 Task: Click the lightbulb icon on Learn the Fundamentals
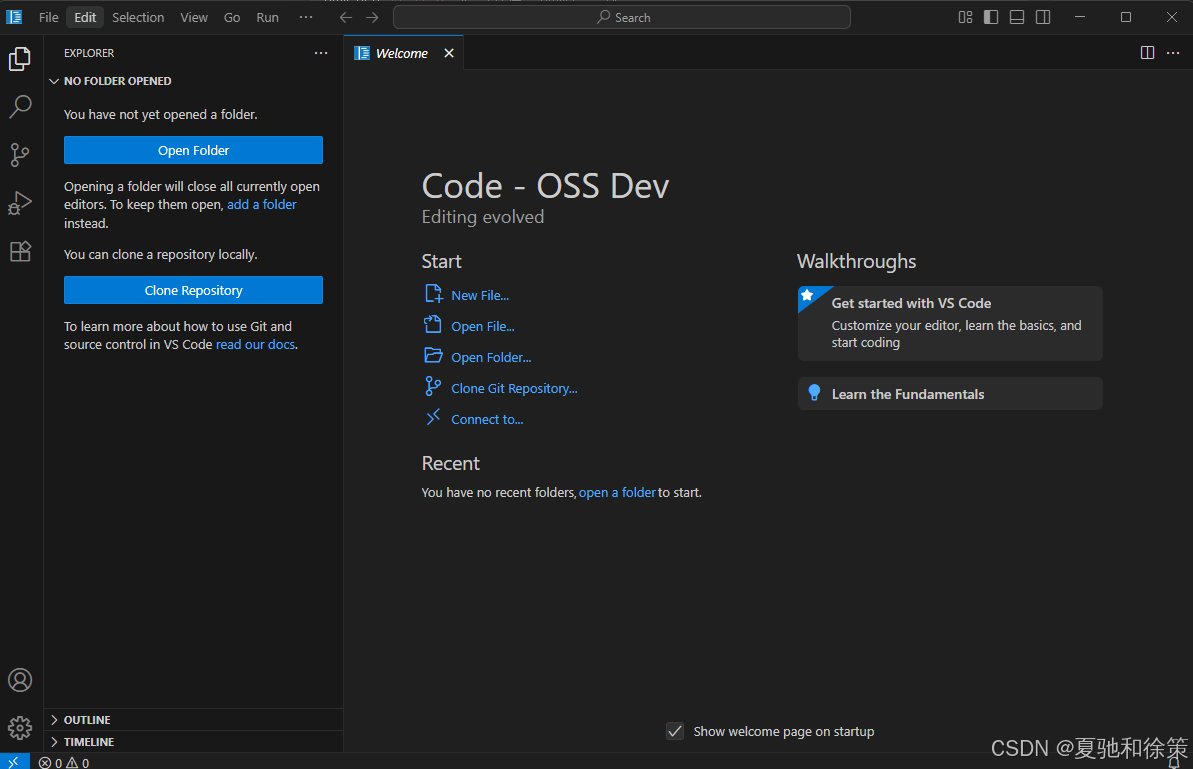coord(814,392)
